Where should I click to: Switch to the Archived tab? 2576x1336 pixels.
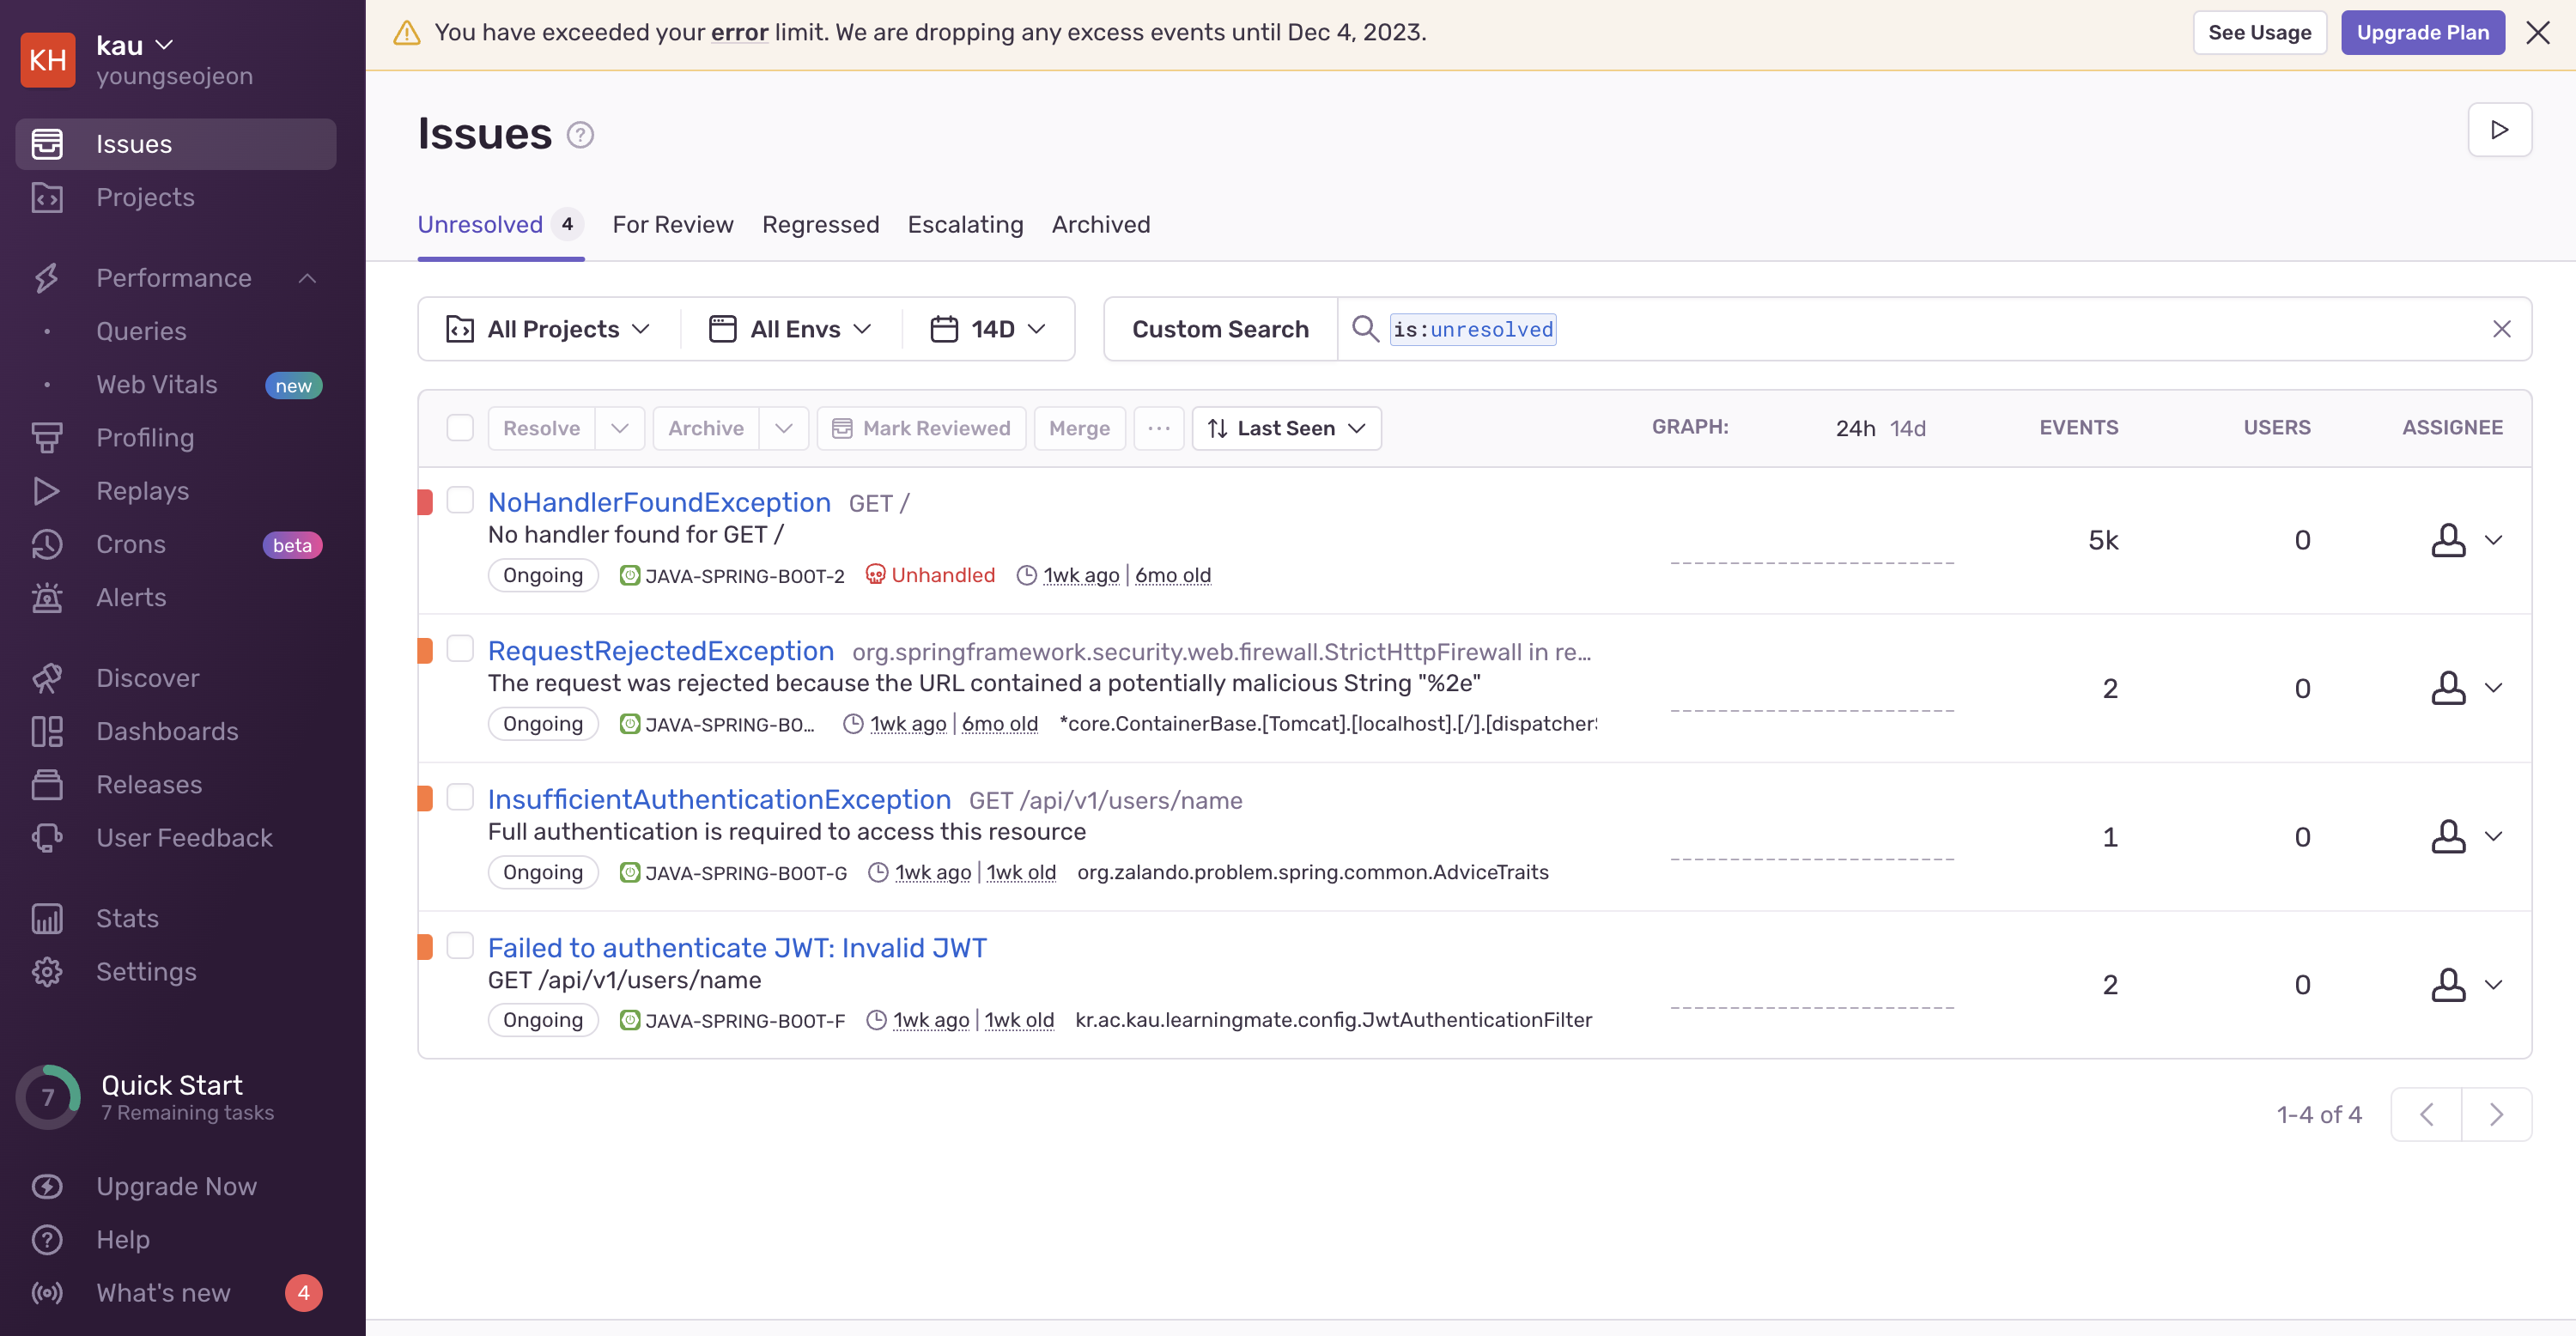pyautogui.click(x=1100, y=224)
